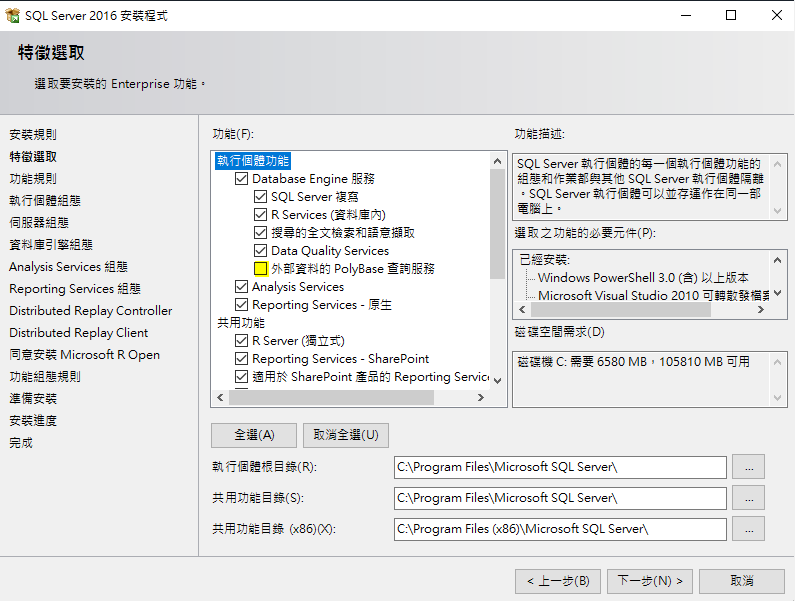Viewport: 795px width, 601px height.
Task: Click Analysis Services 組態 sidebar step
Action: (68, 266)
